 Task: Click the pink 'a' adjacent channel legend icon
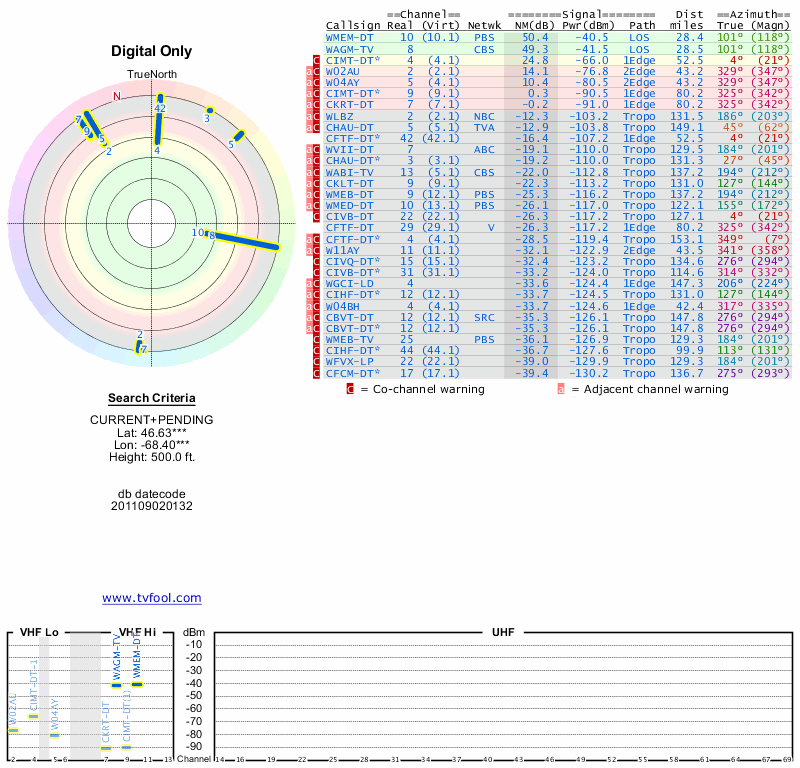tap(561, 388)
